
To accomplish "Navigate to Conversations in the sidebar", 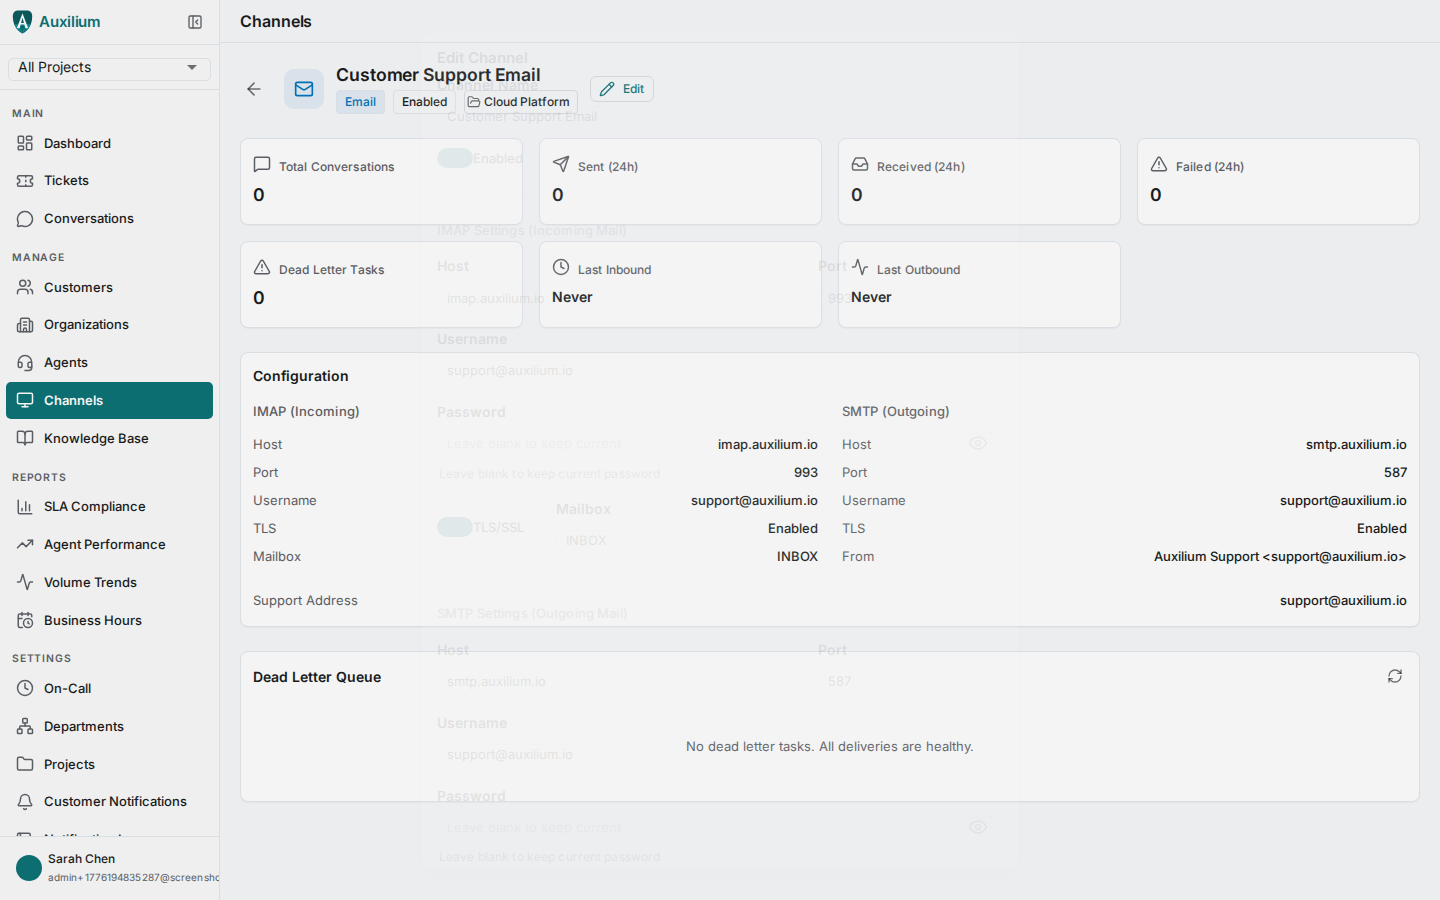I will pyautogui.click(x=24, y=218).
